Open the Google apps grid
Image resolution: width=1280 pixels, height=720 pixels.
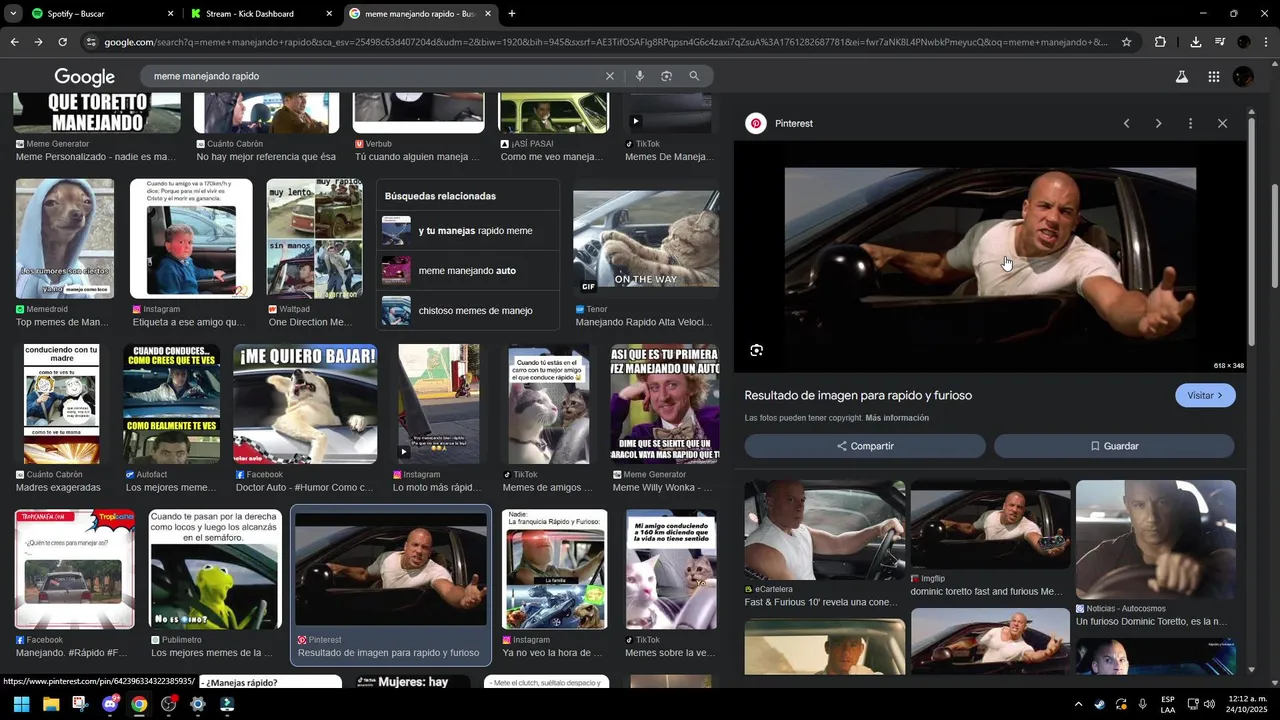click(1213, 77)
